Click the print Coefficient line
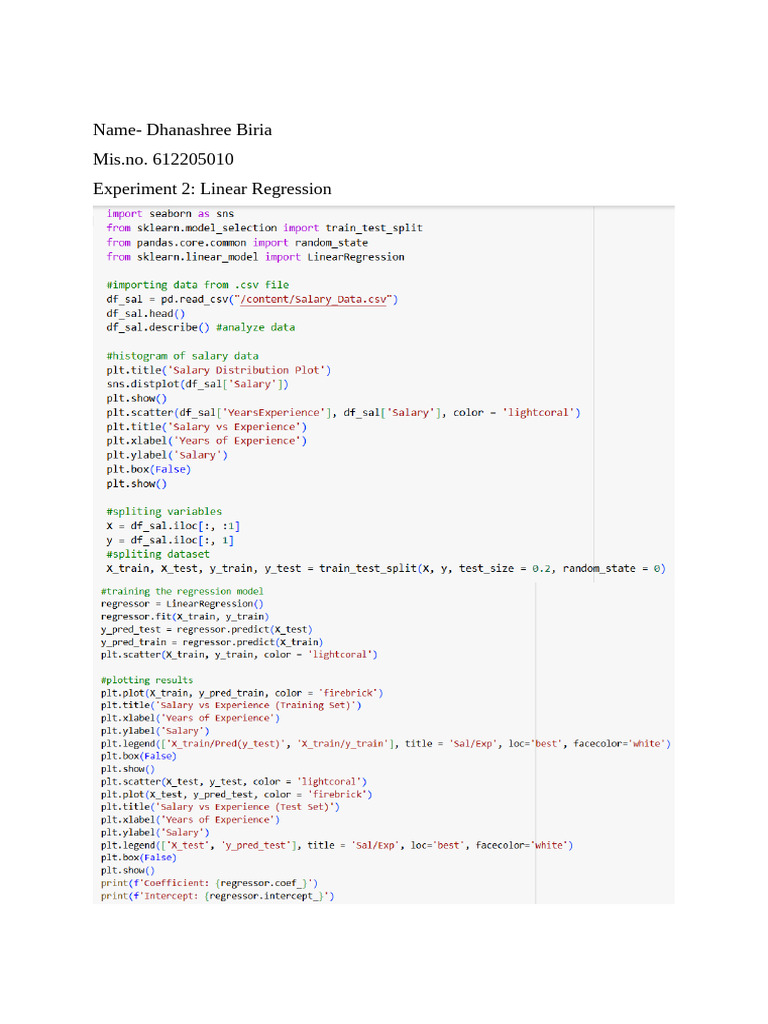 [209, 884]
